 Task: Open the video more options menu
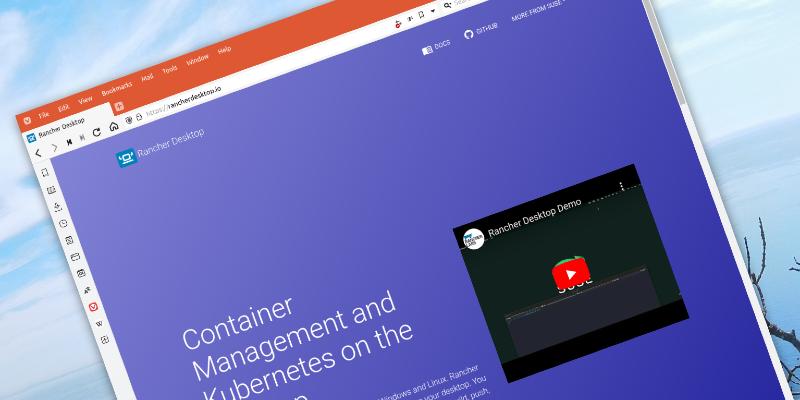(x=620, y=187)
